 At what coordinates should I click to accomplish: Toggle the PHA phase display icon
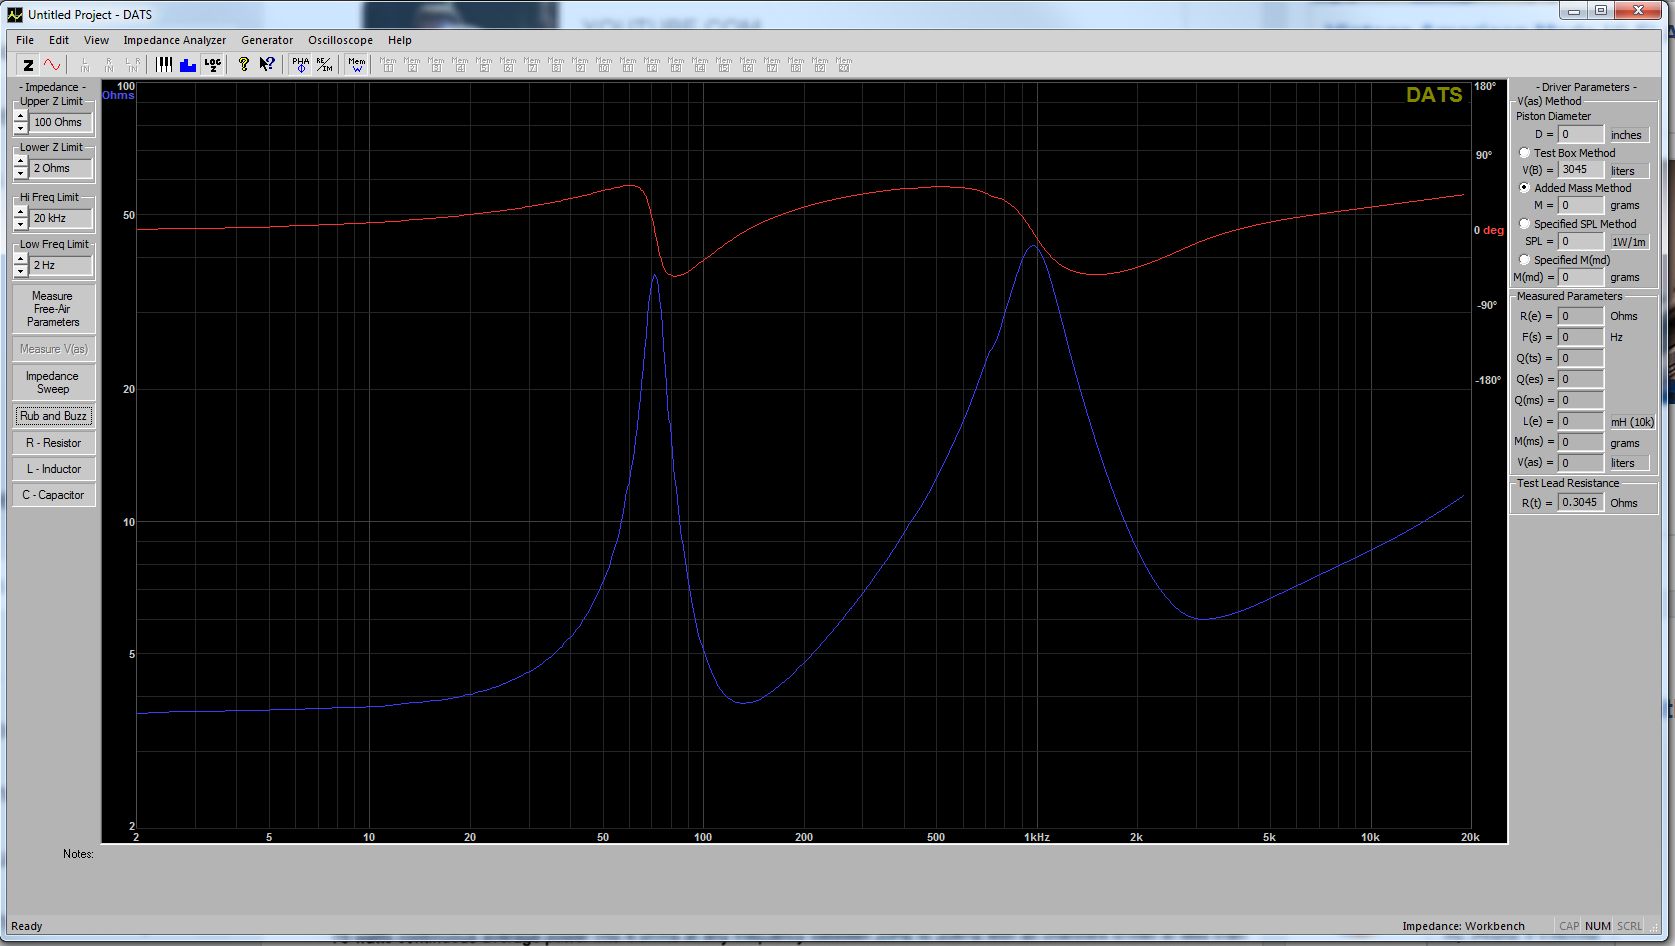pyautogui.click(x=300, y=65)
